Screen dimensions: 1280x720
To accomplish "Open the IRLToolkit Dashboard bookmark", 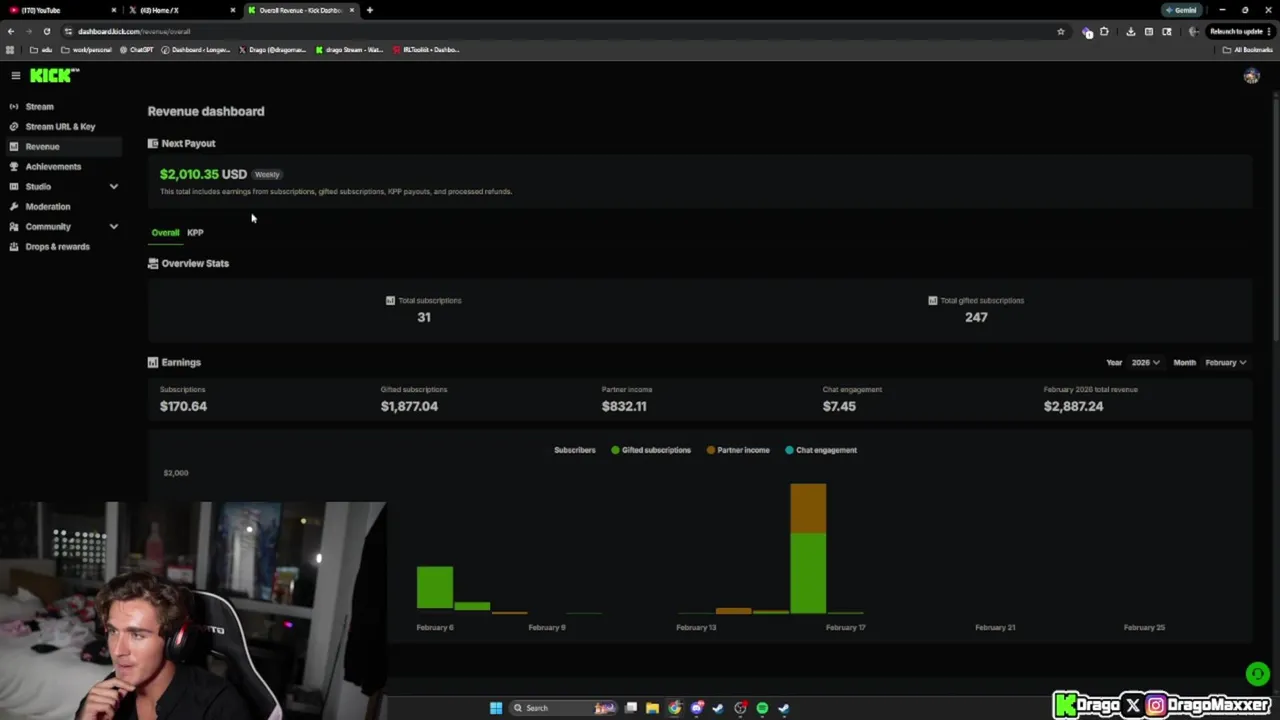I will (x=426, y=49).
